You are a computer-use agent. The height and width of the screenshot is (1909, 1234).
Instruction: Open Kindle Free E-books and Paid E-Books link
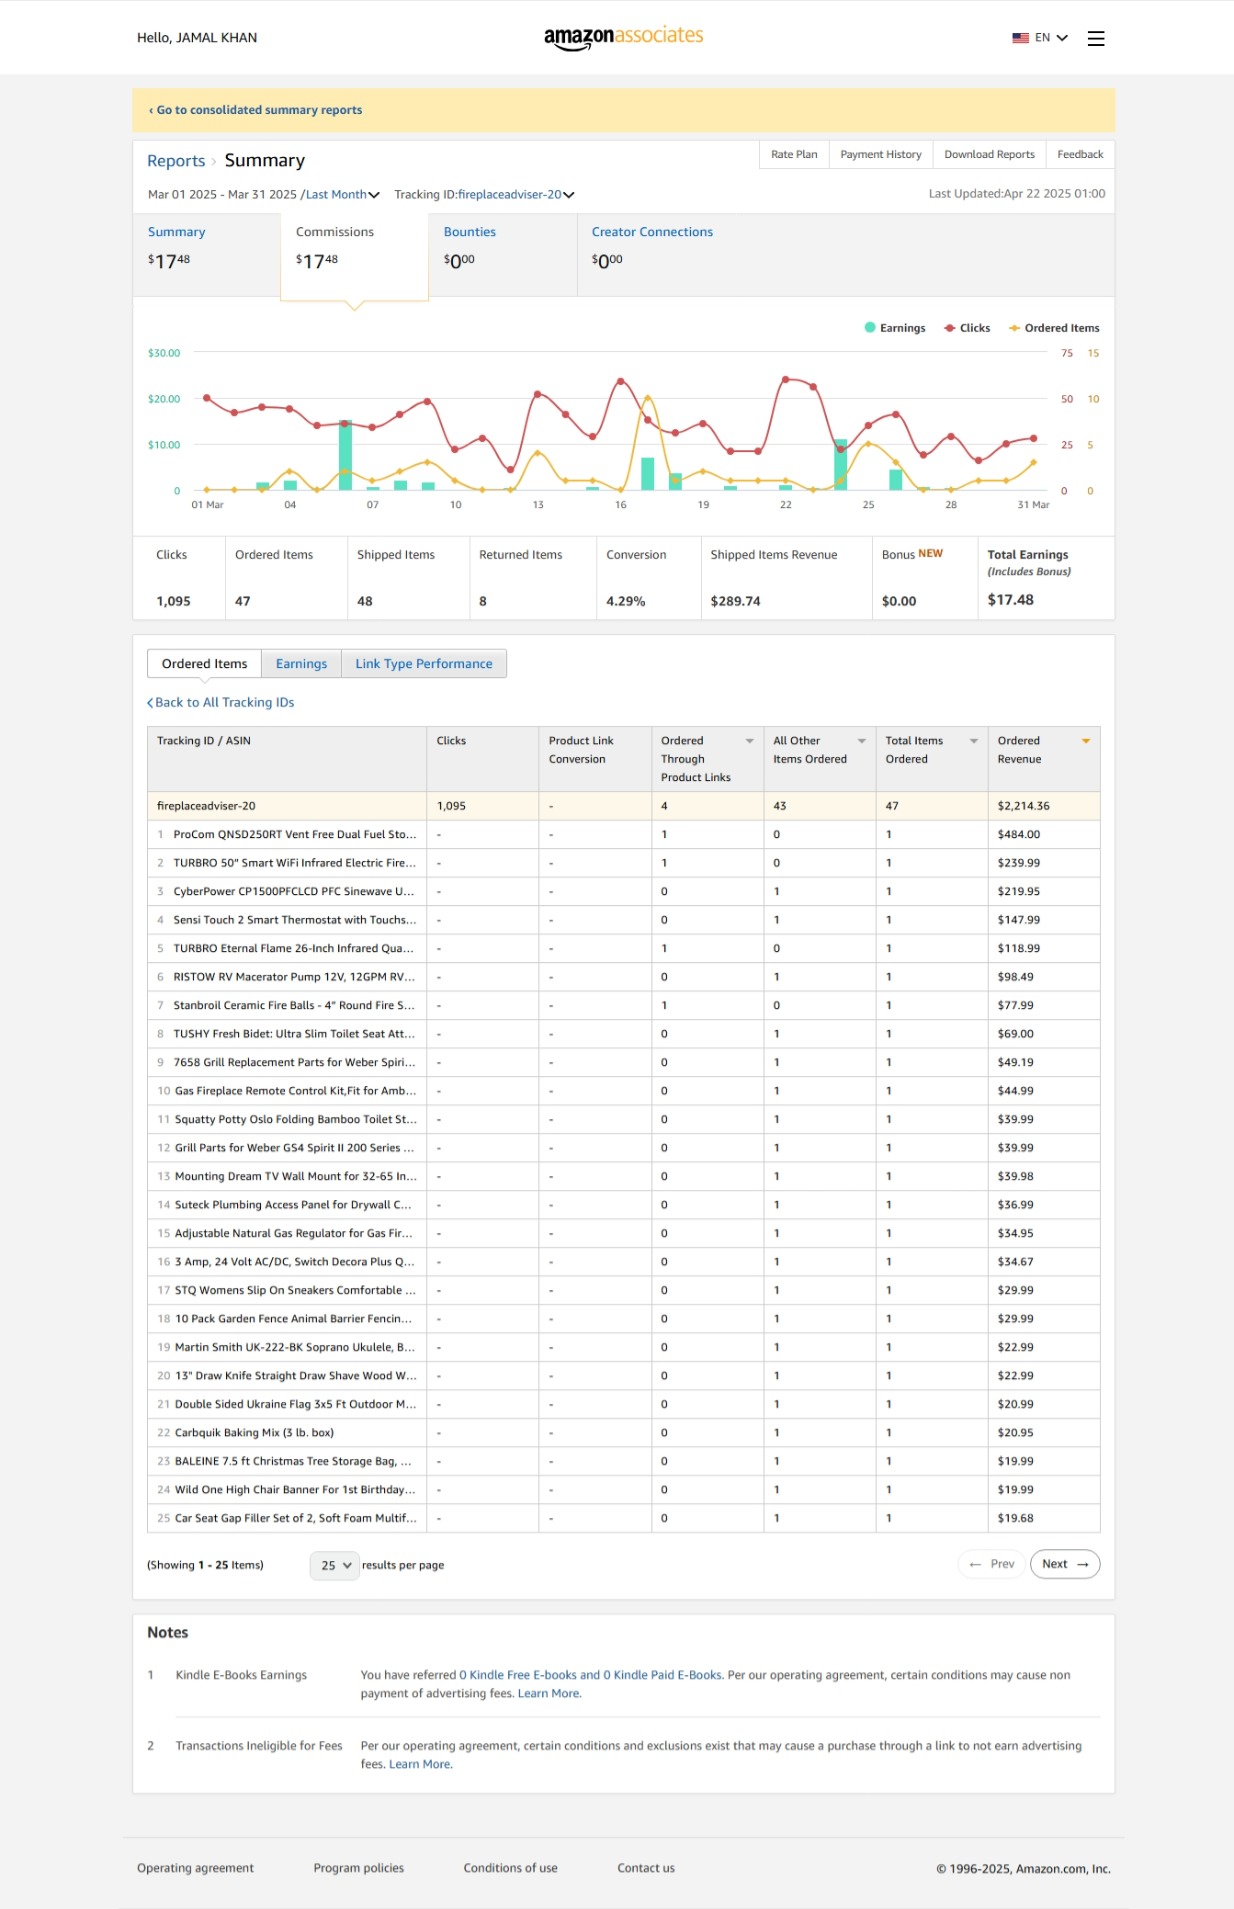[591, 1675]
